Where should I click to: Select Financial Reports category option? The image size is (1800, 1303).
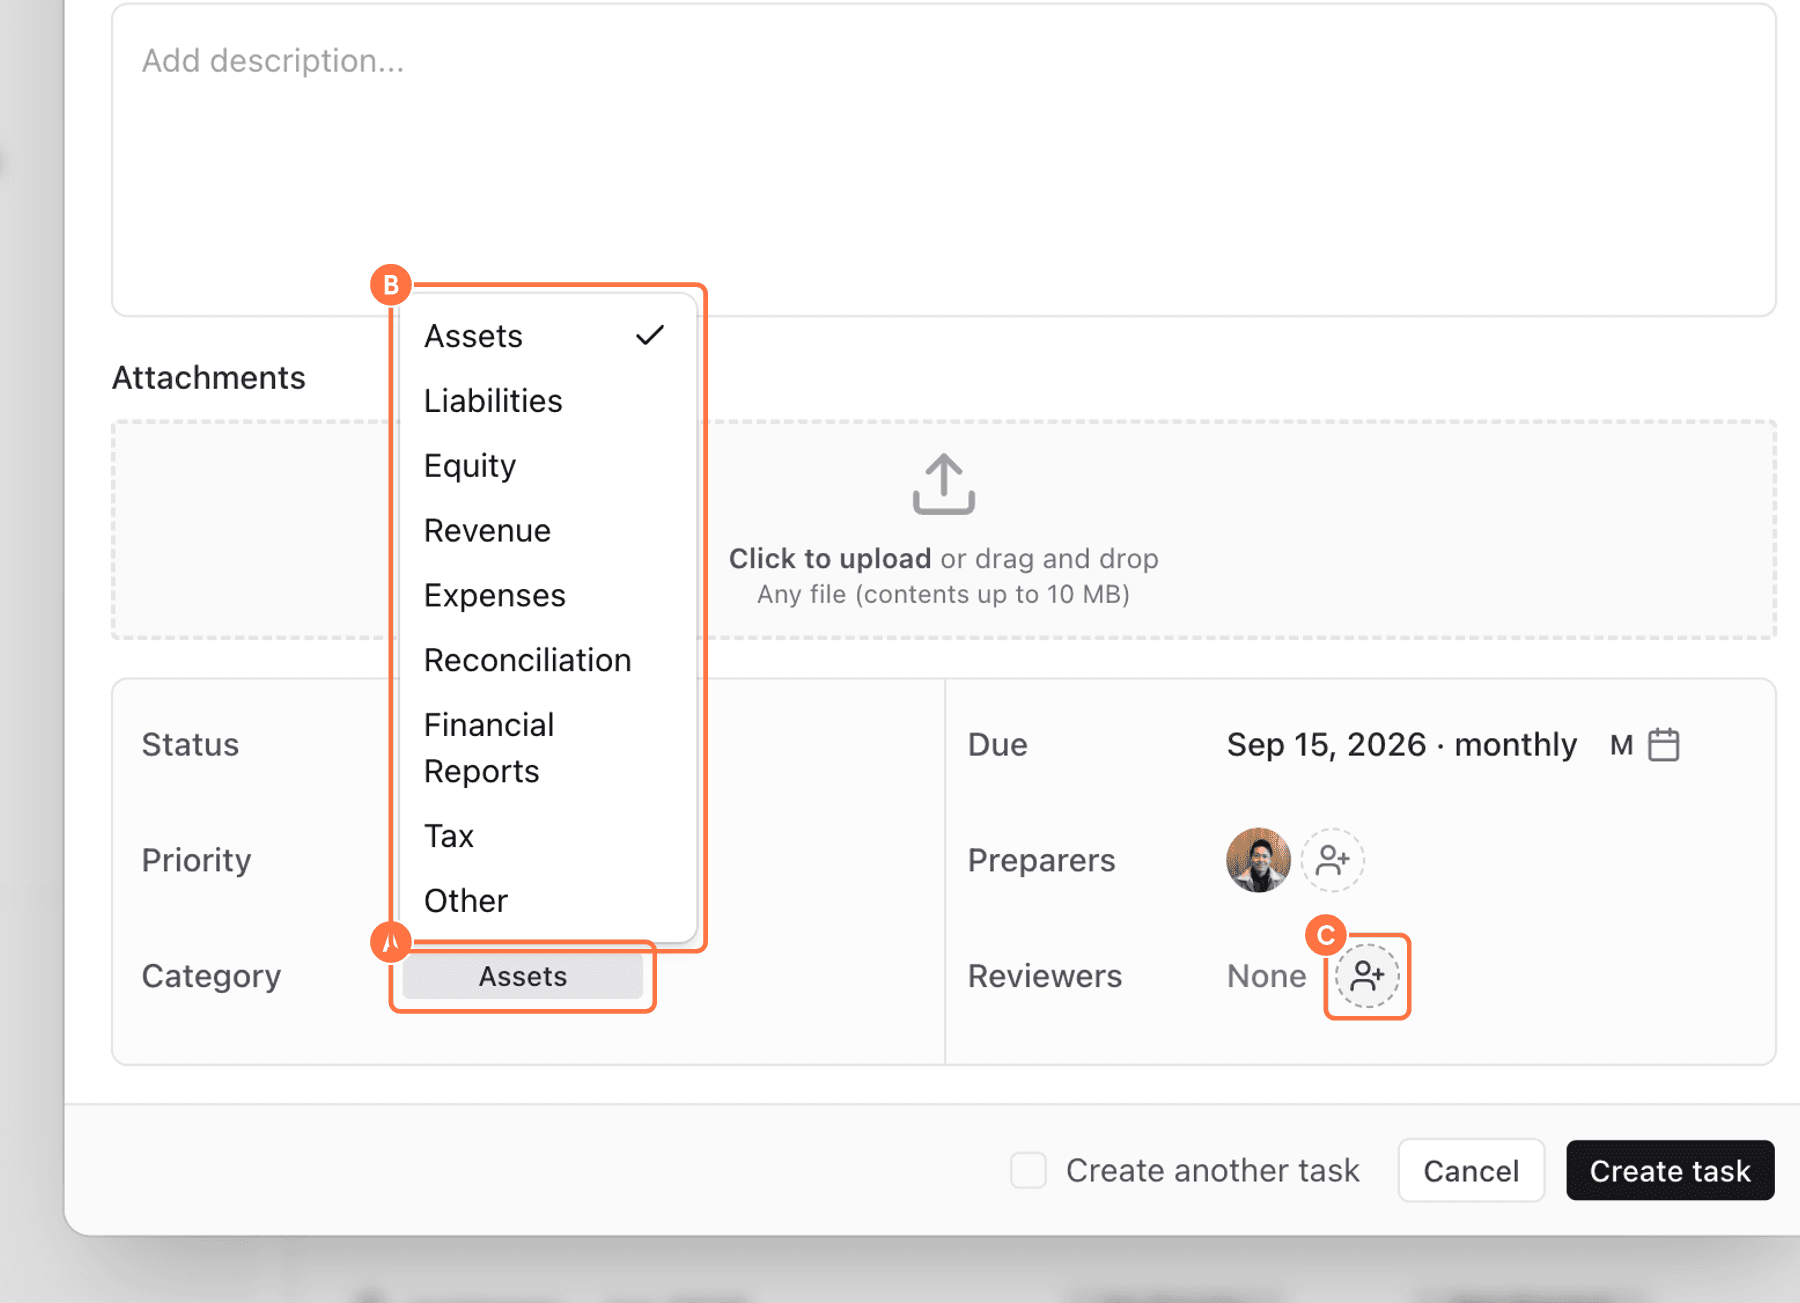(x=546, y=748)
